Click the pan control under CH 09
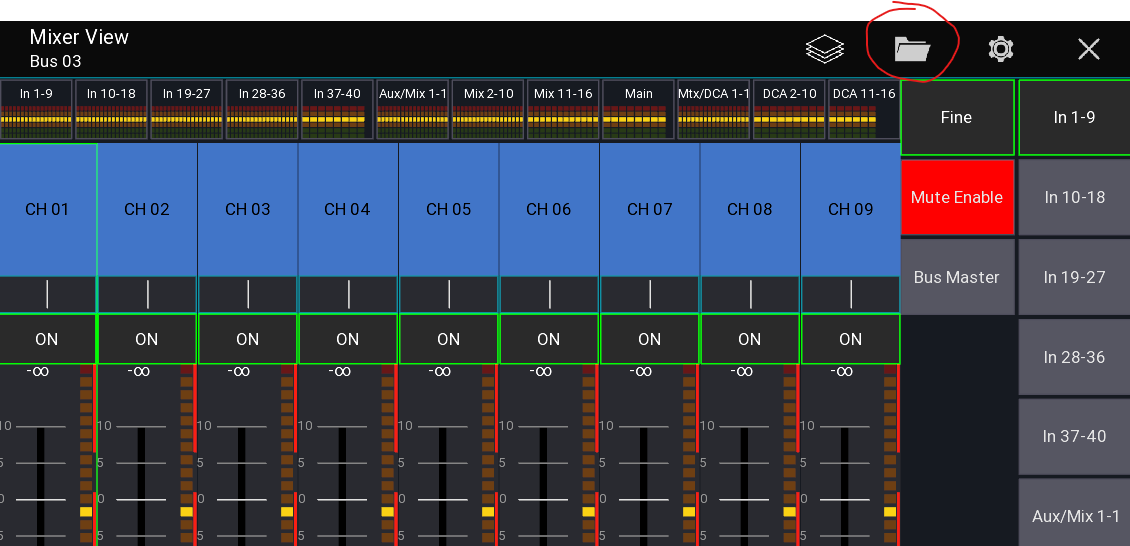Viewport: 1130px width, 546px height. pyautogui.click(x=850, y=295)
